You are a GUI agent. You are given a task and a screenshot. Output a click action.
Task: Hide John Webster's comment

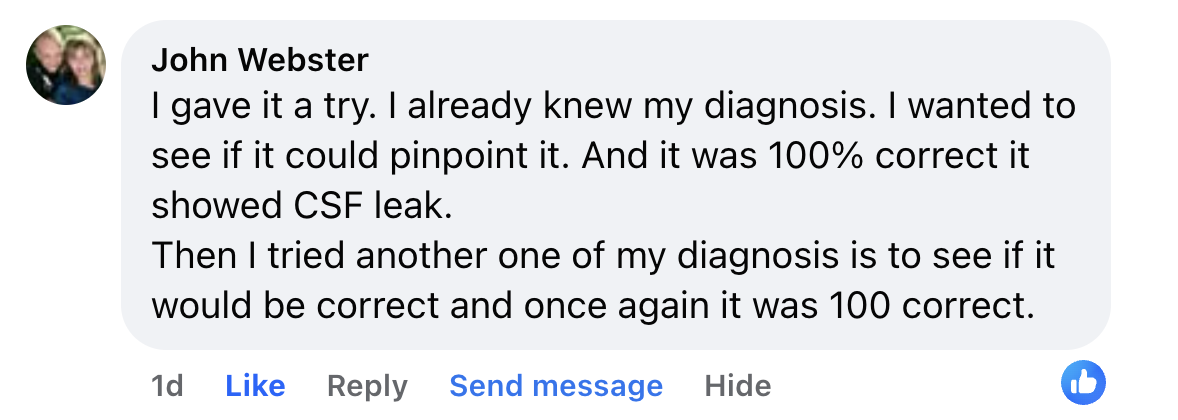(737, 386)
